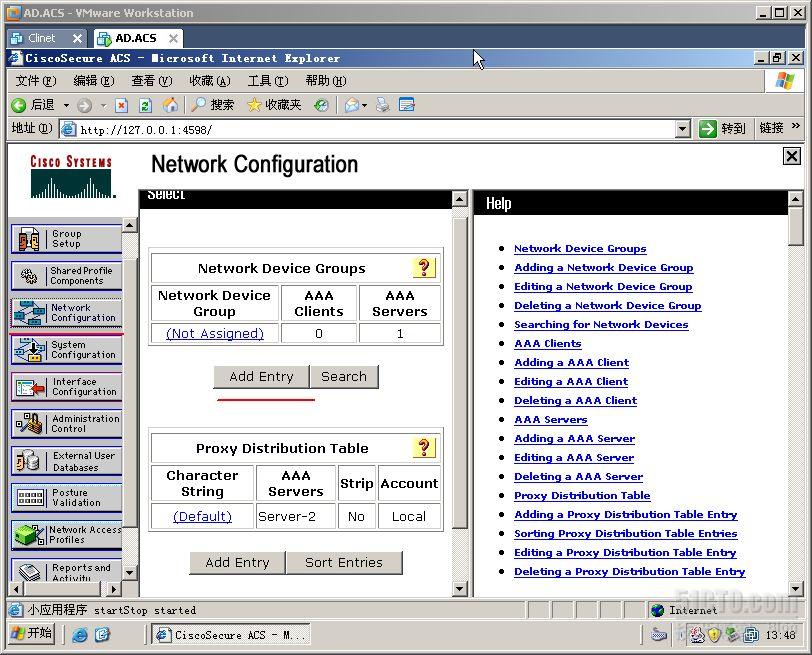Close the Network Configuration page X box
The image size is (812, 655).
pos(792,156)
